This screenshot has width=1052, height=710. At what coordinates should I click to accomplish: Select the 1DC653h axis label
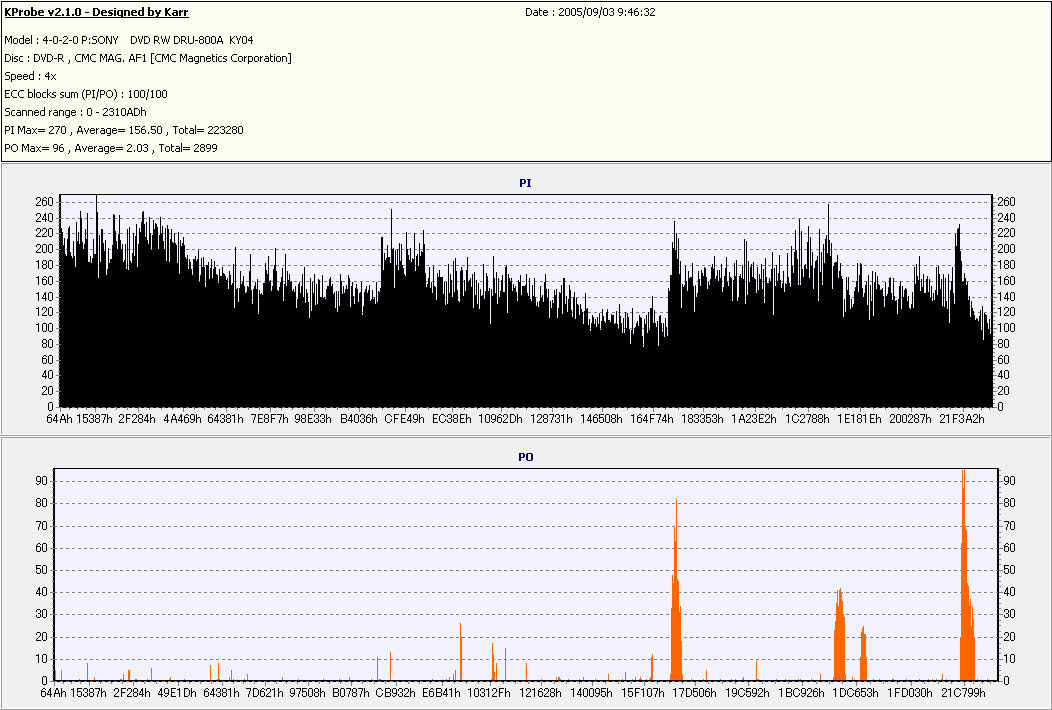855,693
